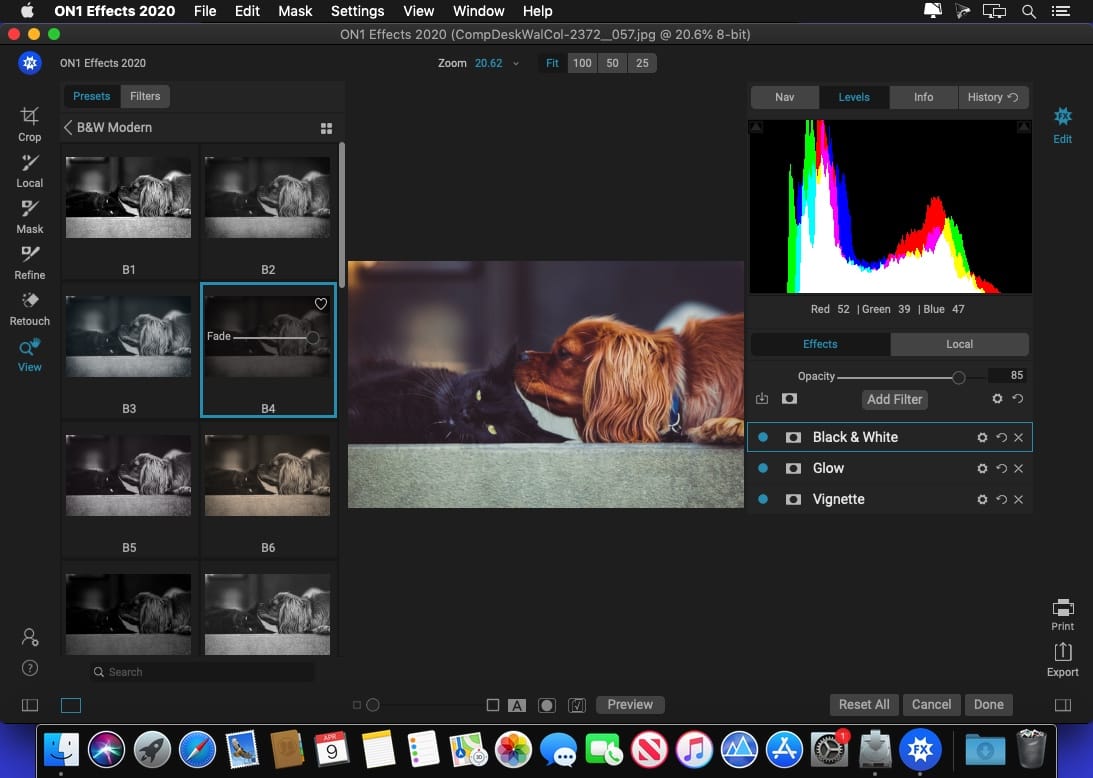Screen dimensions: 1093x778
Task: Open the user account icon
Action: 30,636
